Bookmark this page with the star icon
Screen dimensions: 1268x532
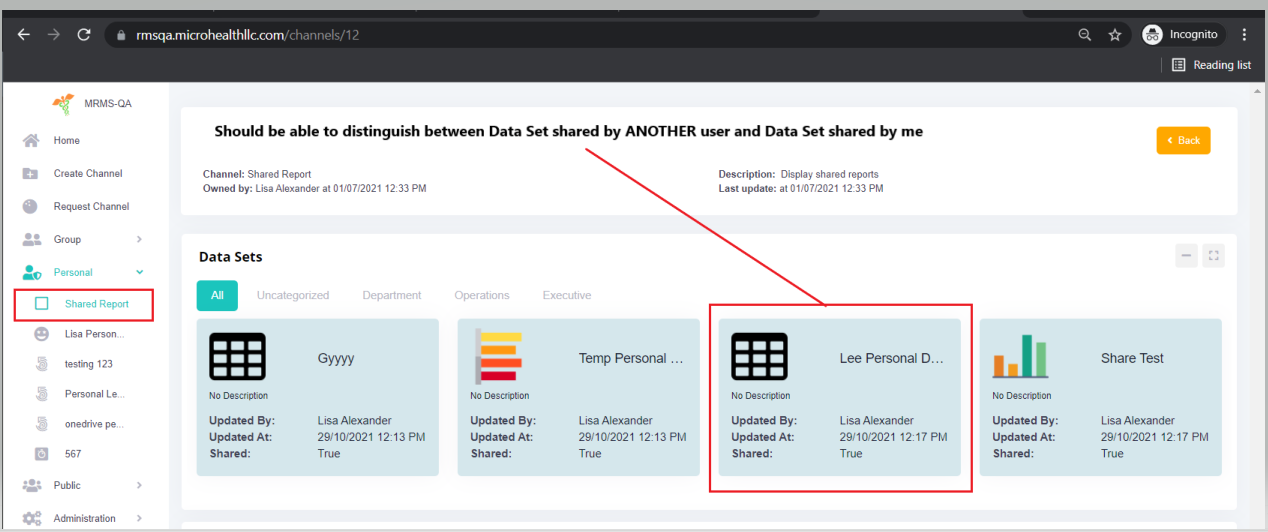(1114, 34)
